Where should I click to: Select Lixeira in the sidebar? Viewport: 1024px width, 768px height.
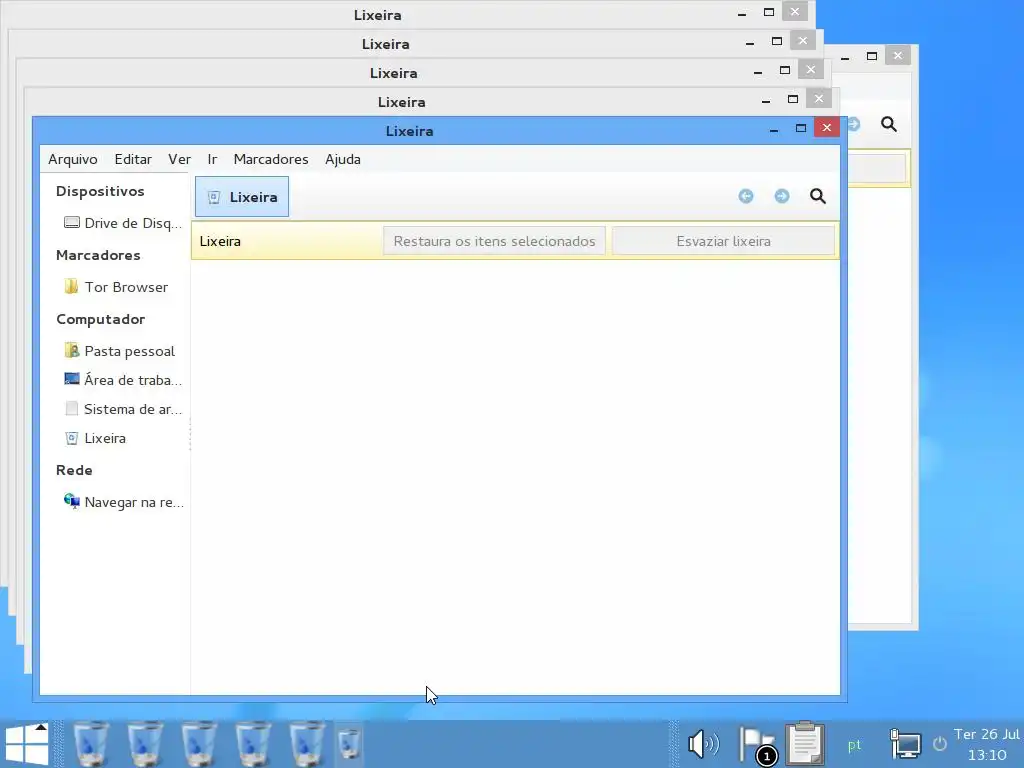tap(95, 438)
